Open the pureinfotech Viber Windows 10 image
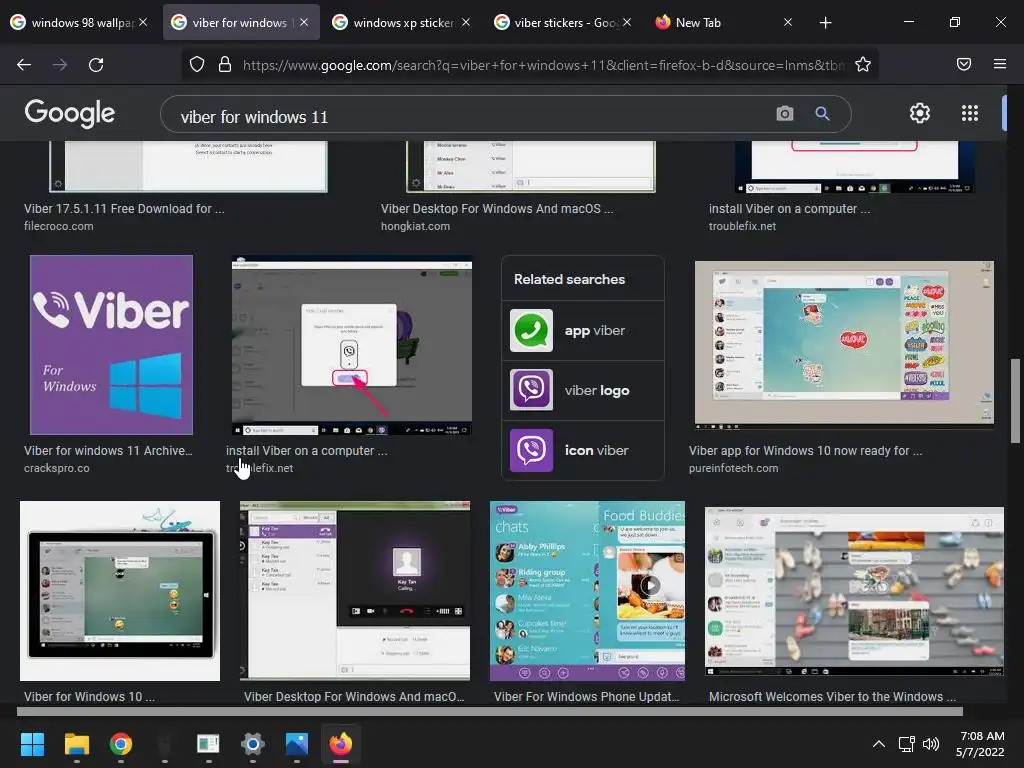This screenshot has height=768, width=1024. 844,345
